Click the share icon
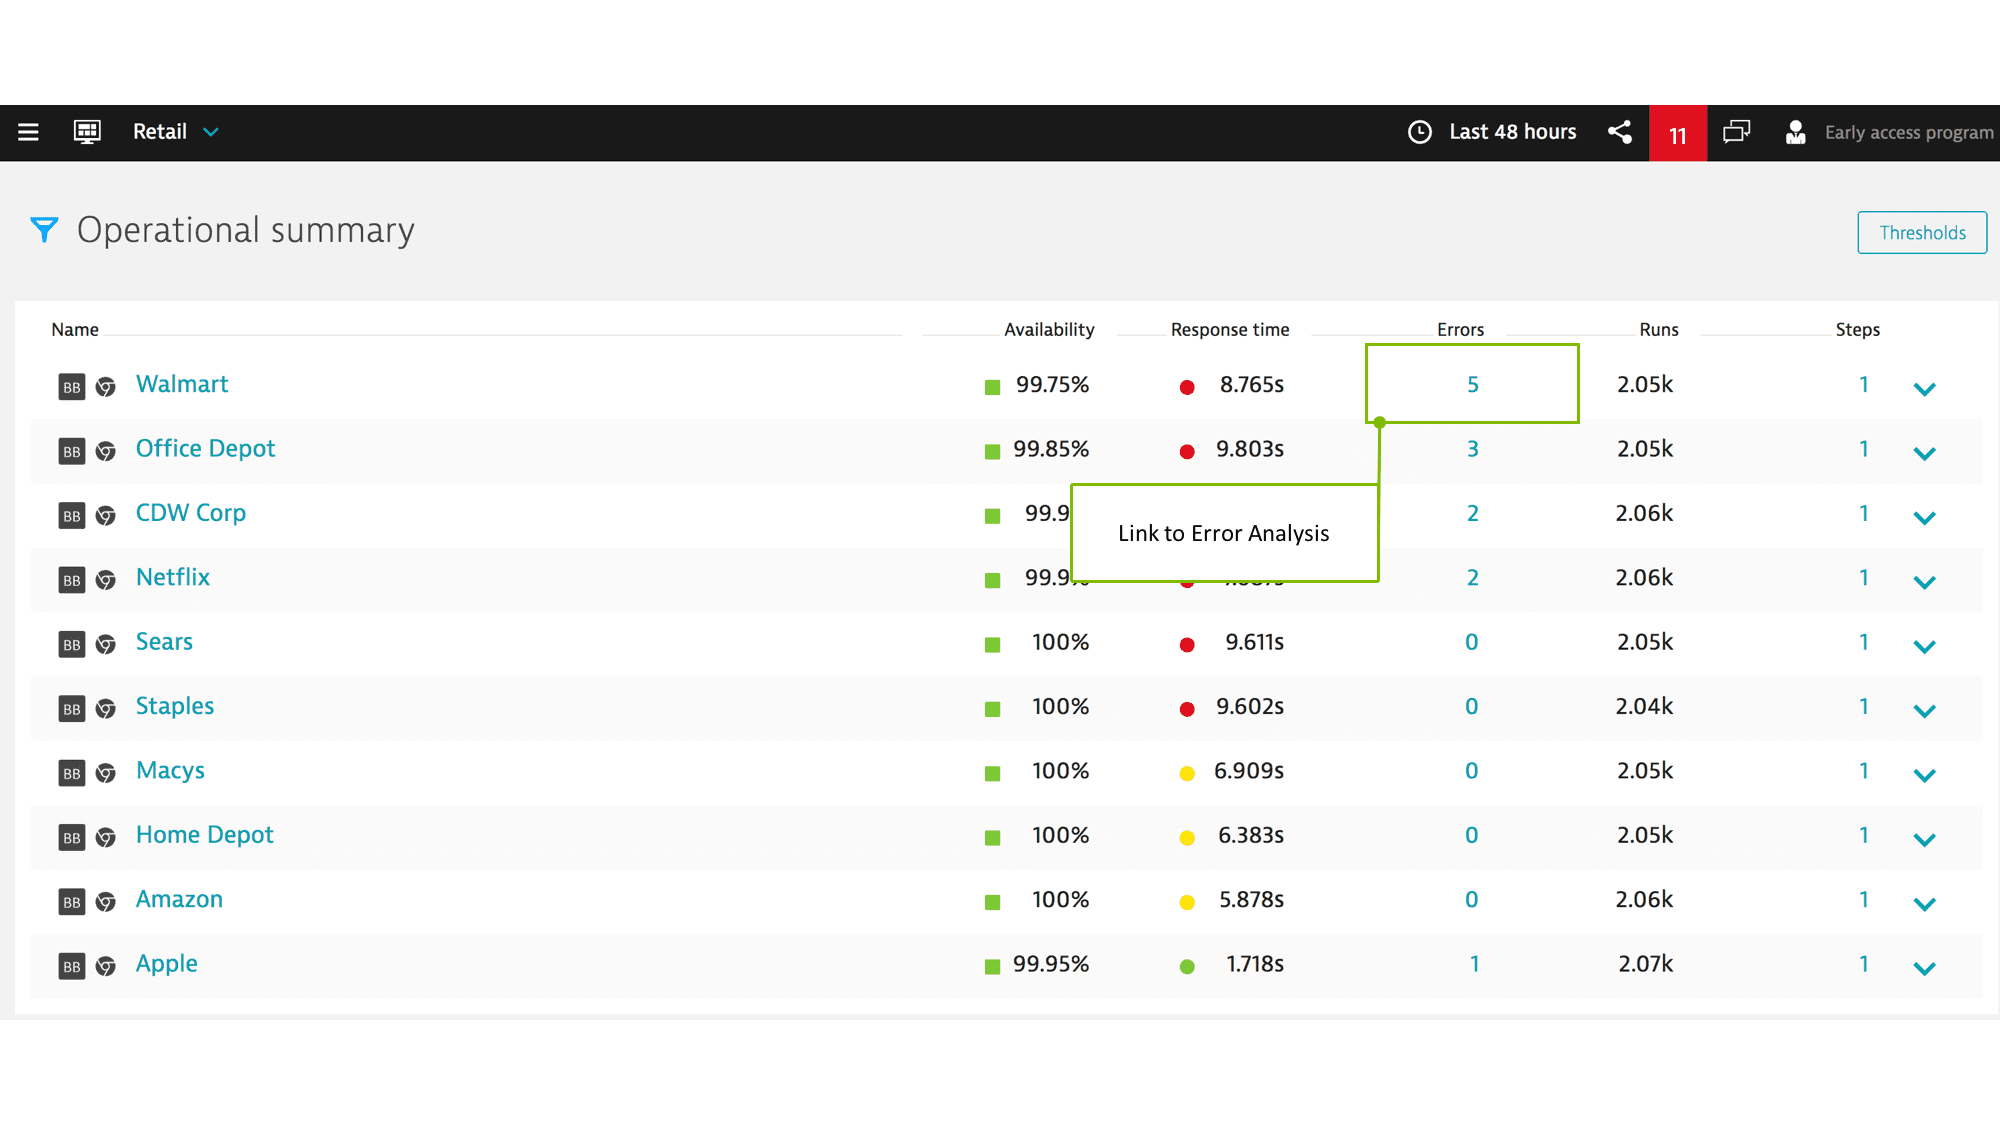The height and width of the screenshot is (1125, 2000). (1620, 132)
